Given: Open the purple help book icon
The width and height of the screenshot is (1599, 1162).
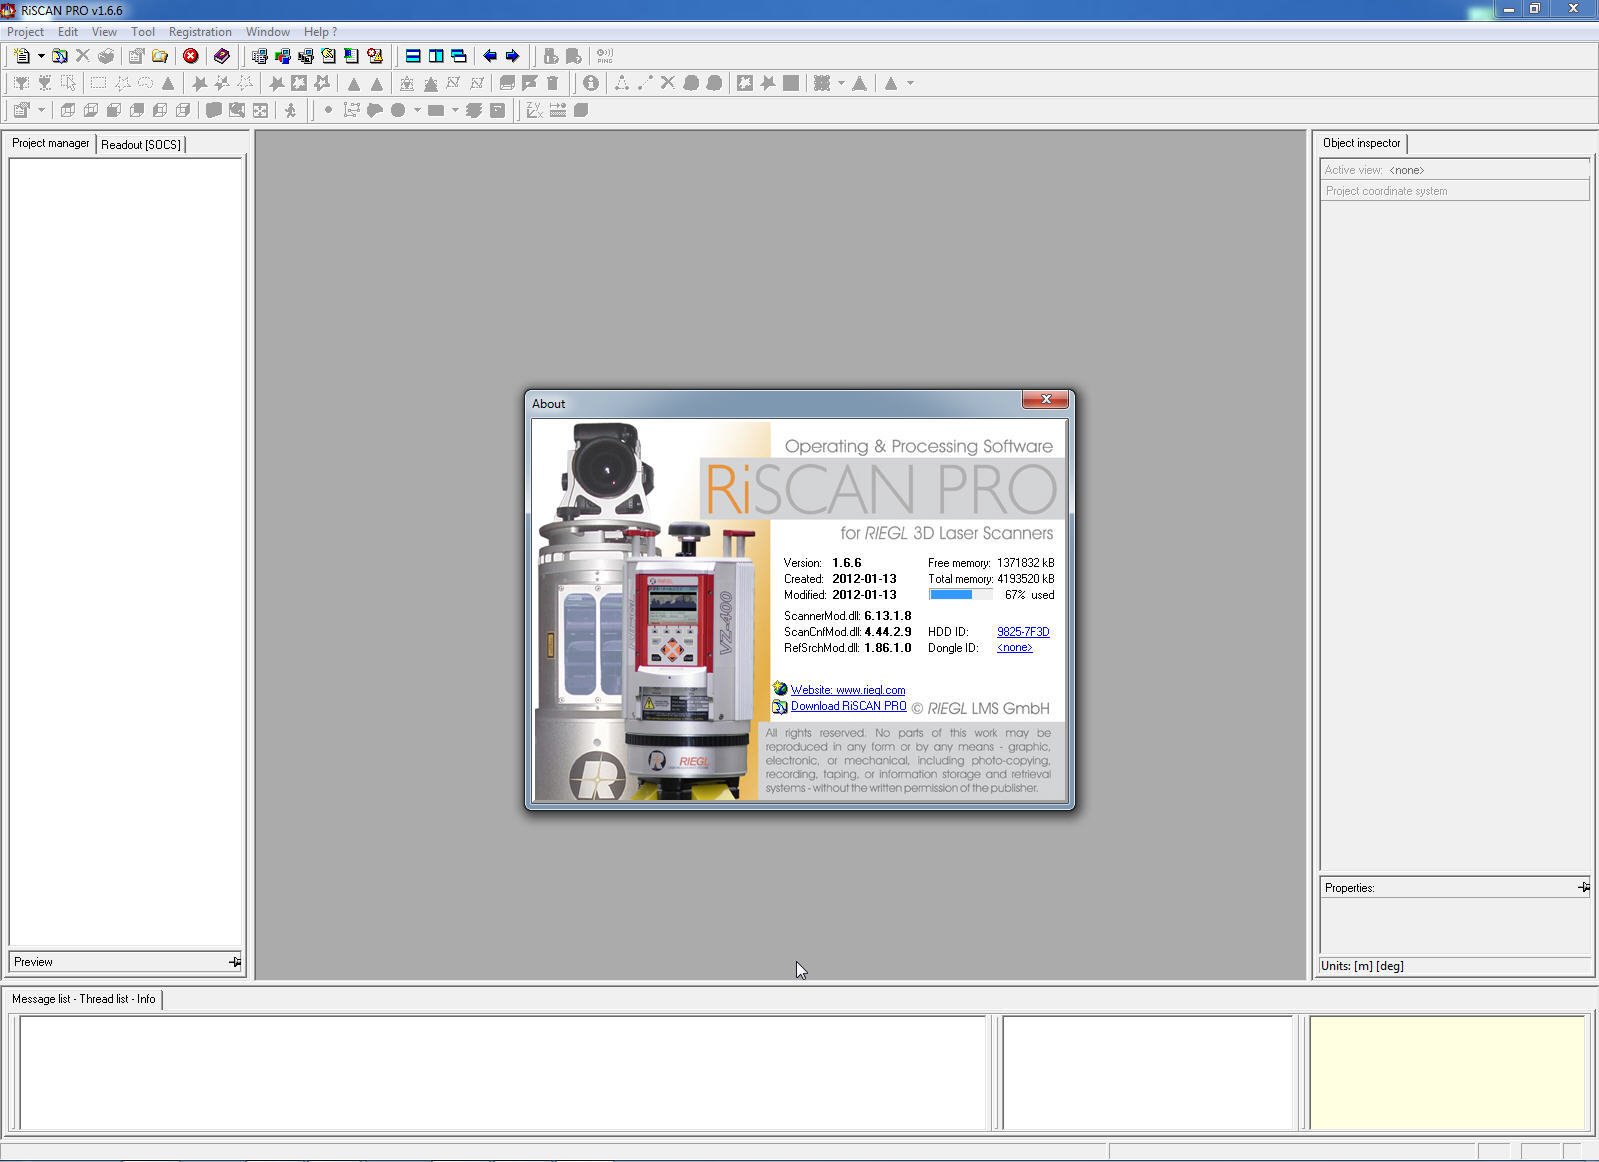Looking at the screenshot, I should 222,56.
